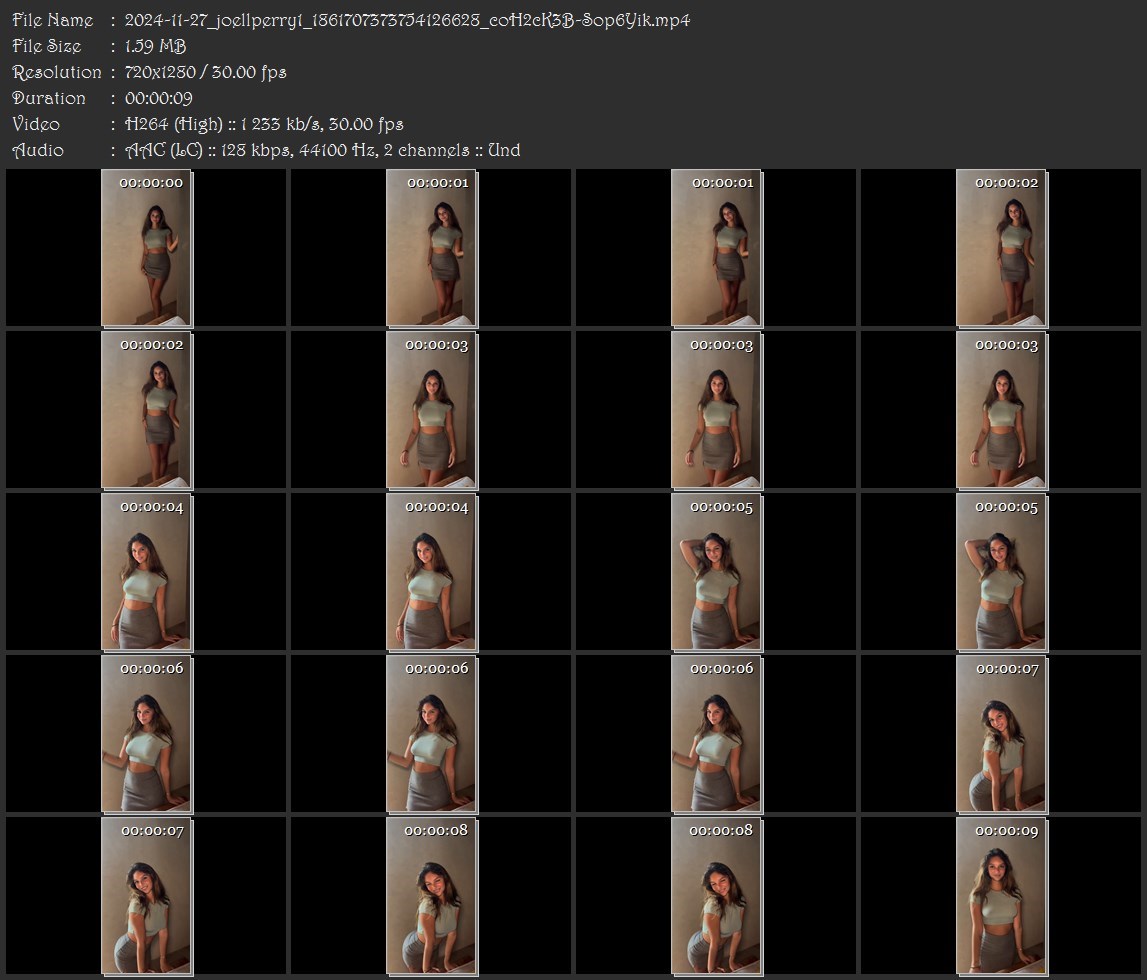Click the '1.59 MB' file size value
This screenshot has height=980, width=1147.
(155, 46)
